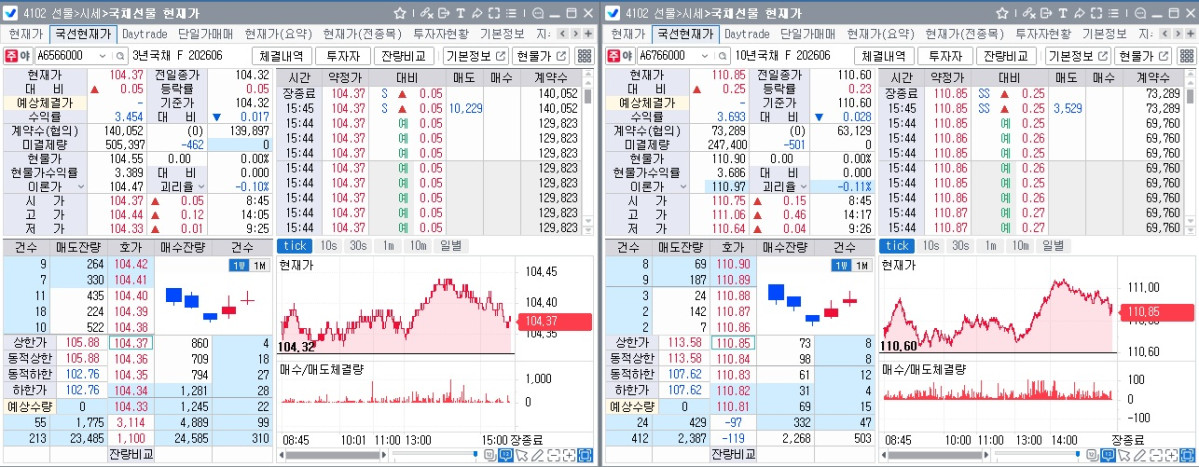This screenshot has height=467, width=1199.
Task: Switch to 현재가(전종목) tab in right window
Action: pyautogui.click(x=964, y=34)
